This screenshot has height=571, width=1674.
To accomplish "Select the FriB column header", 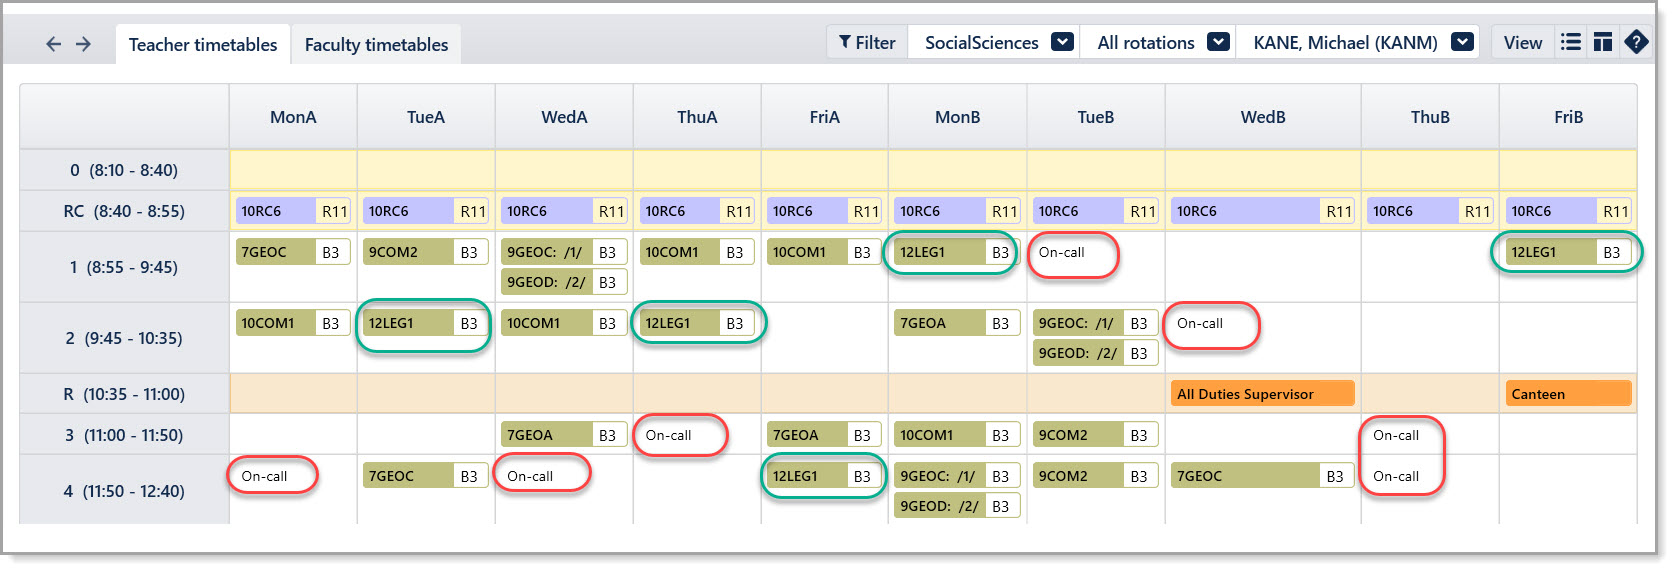I will 1568,117.
